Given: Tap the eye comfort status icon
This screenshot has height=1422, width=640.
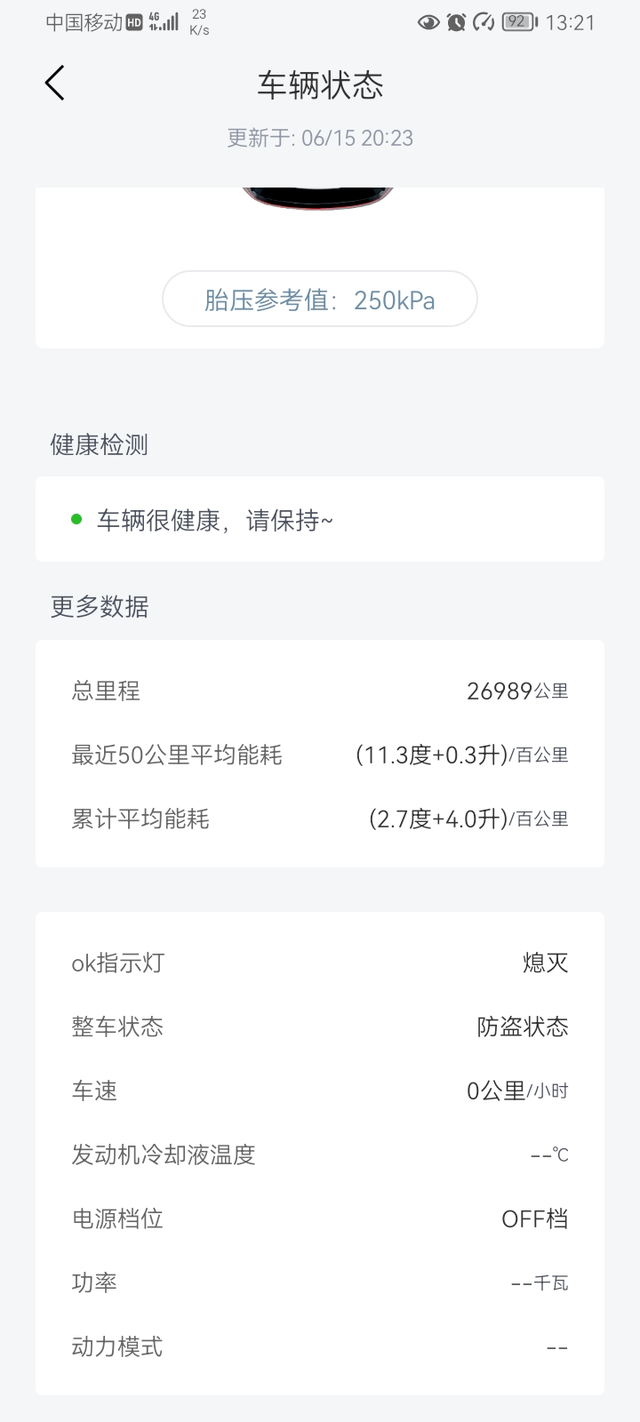Looking at the screenshot, I should tap(428, 22).
